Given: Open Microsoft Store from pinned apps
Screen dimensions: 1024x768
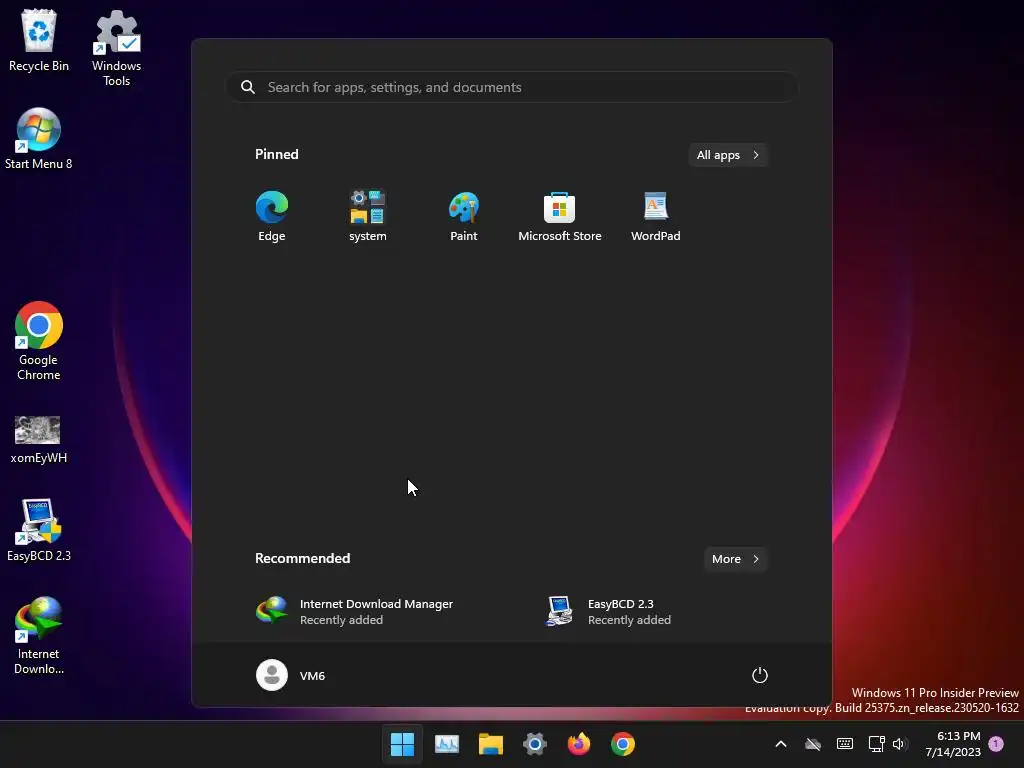Looking at the screenshot, I should click(x=560, y=217).
